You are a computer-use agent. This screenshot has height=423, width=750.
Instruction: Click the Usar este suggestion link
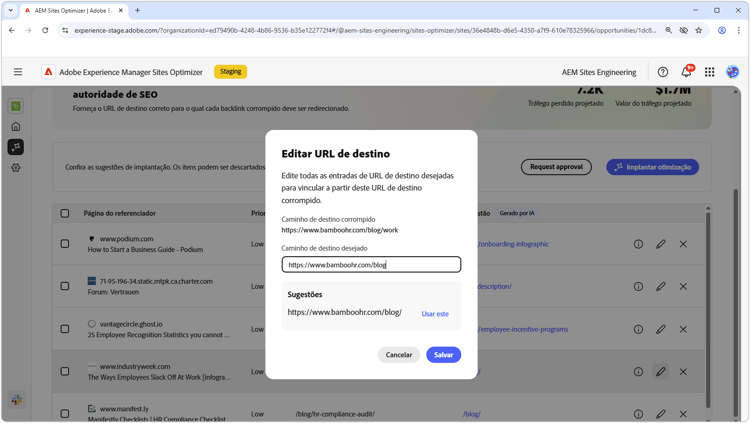[x=435, y=314]
